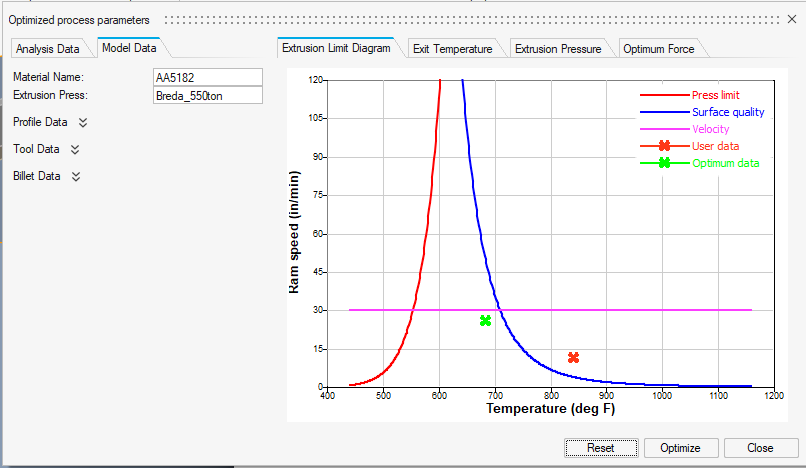Click the green Optimum data marker on chart
This screenshot has height=468, width=806.
click(x=485, y=321)
